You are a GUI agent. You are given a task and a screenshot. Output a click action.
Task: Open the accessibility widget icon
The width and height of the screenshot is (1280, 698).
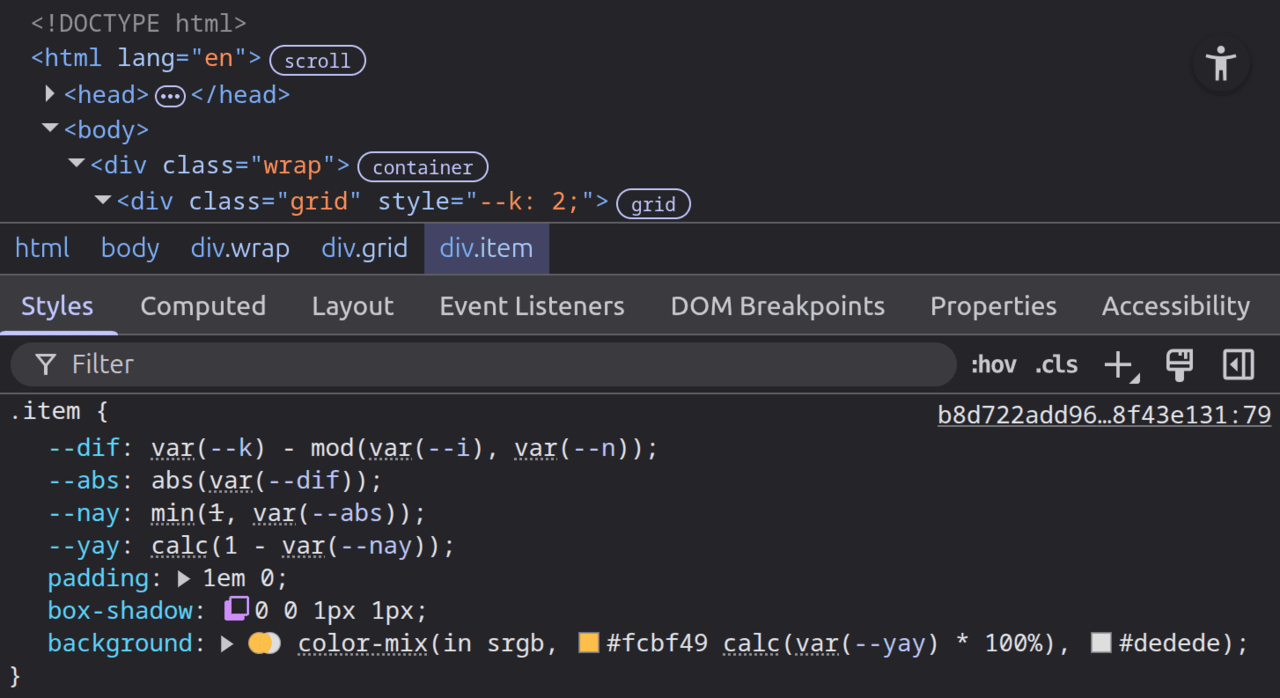1221,63
